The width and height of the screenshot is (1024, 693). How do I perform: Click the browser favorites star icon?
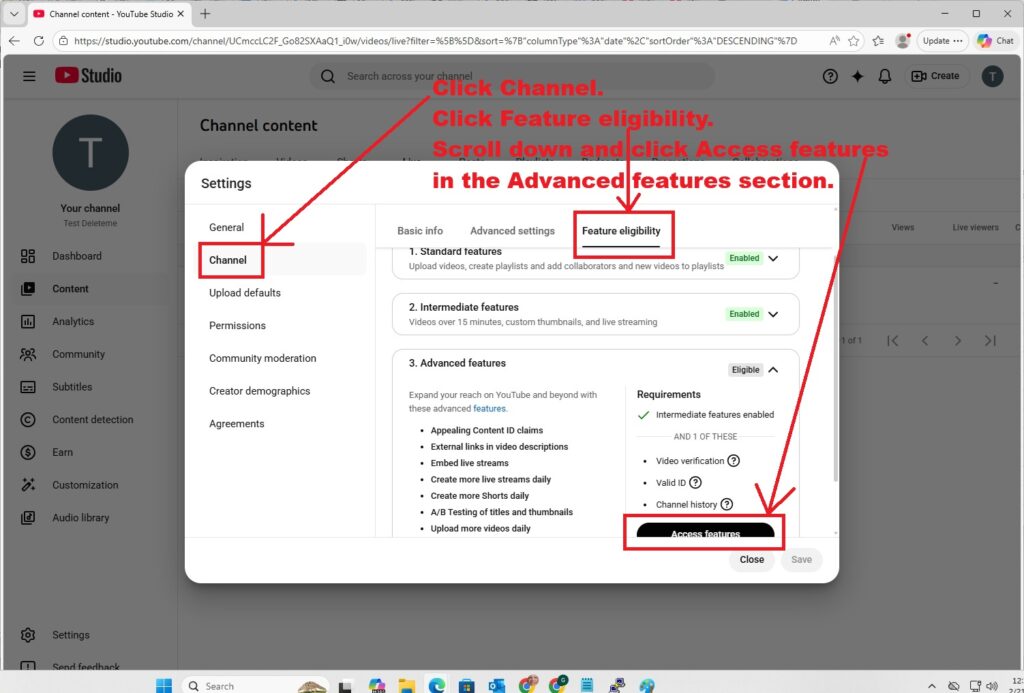(853, 41)
